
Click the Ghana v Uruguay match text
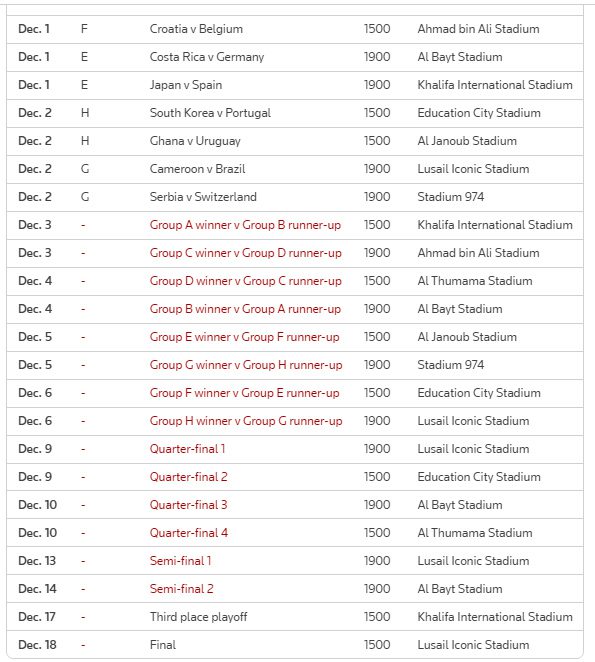click(x=195, y=141)
